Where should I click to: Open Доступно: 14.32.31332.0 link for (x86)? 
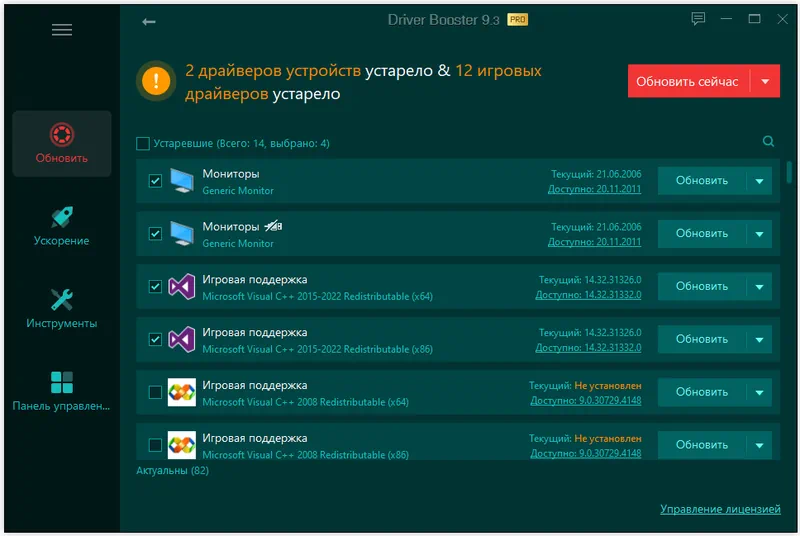click(x=588, y=348)
